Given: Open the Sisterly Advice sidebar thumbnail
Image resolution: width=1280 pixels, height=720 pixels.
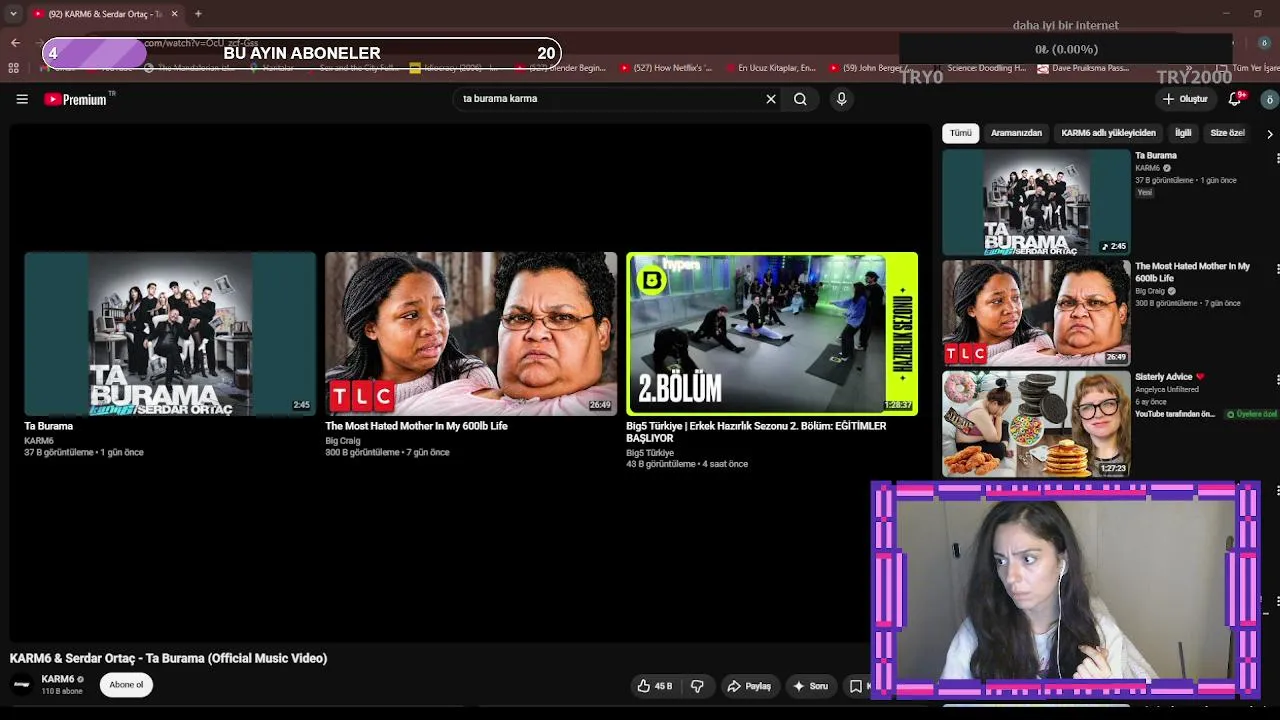Looking at the screenshot, I should 1036,424.
